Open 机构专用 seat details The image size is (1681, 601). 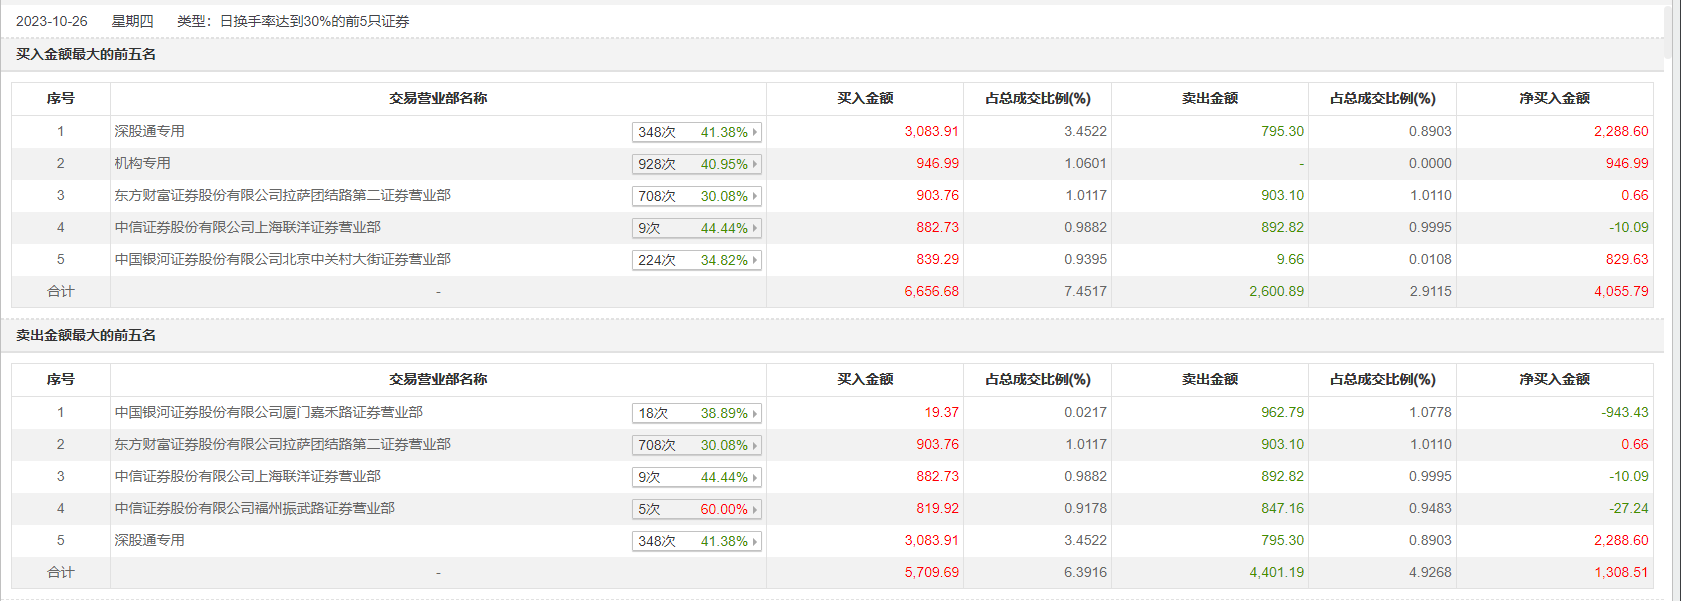pos(142,163)
